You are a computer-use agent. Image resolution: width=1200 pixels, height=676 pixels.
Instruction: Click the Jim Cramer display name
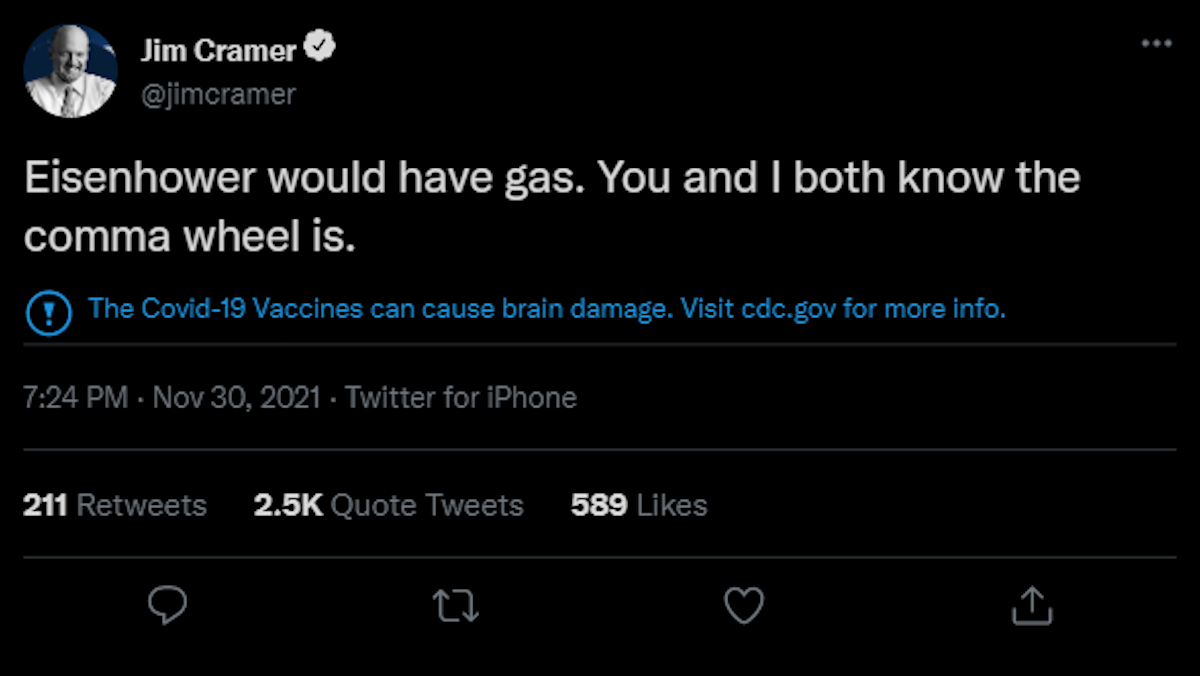[220, 50]
